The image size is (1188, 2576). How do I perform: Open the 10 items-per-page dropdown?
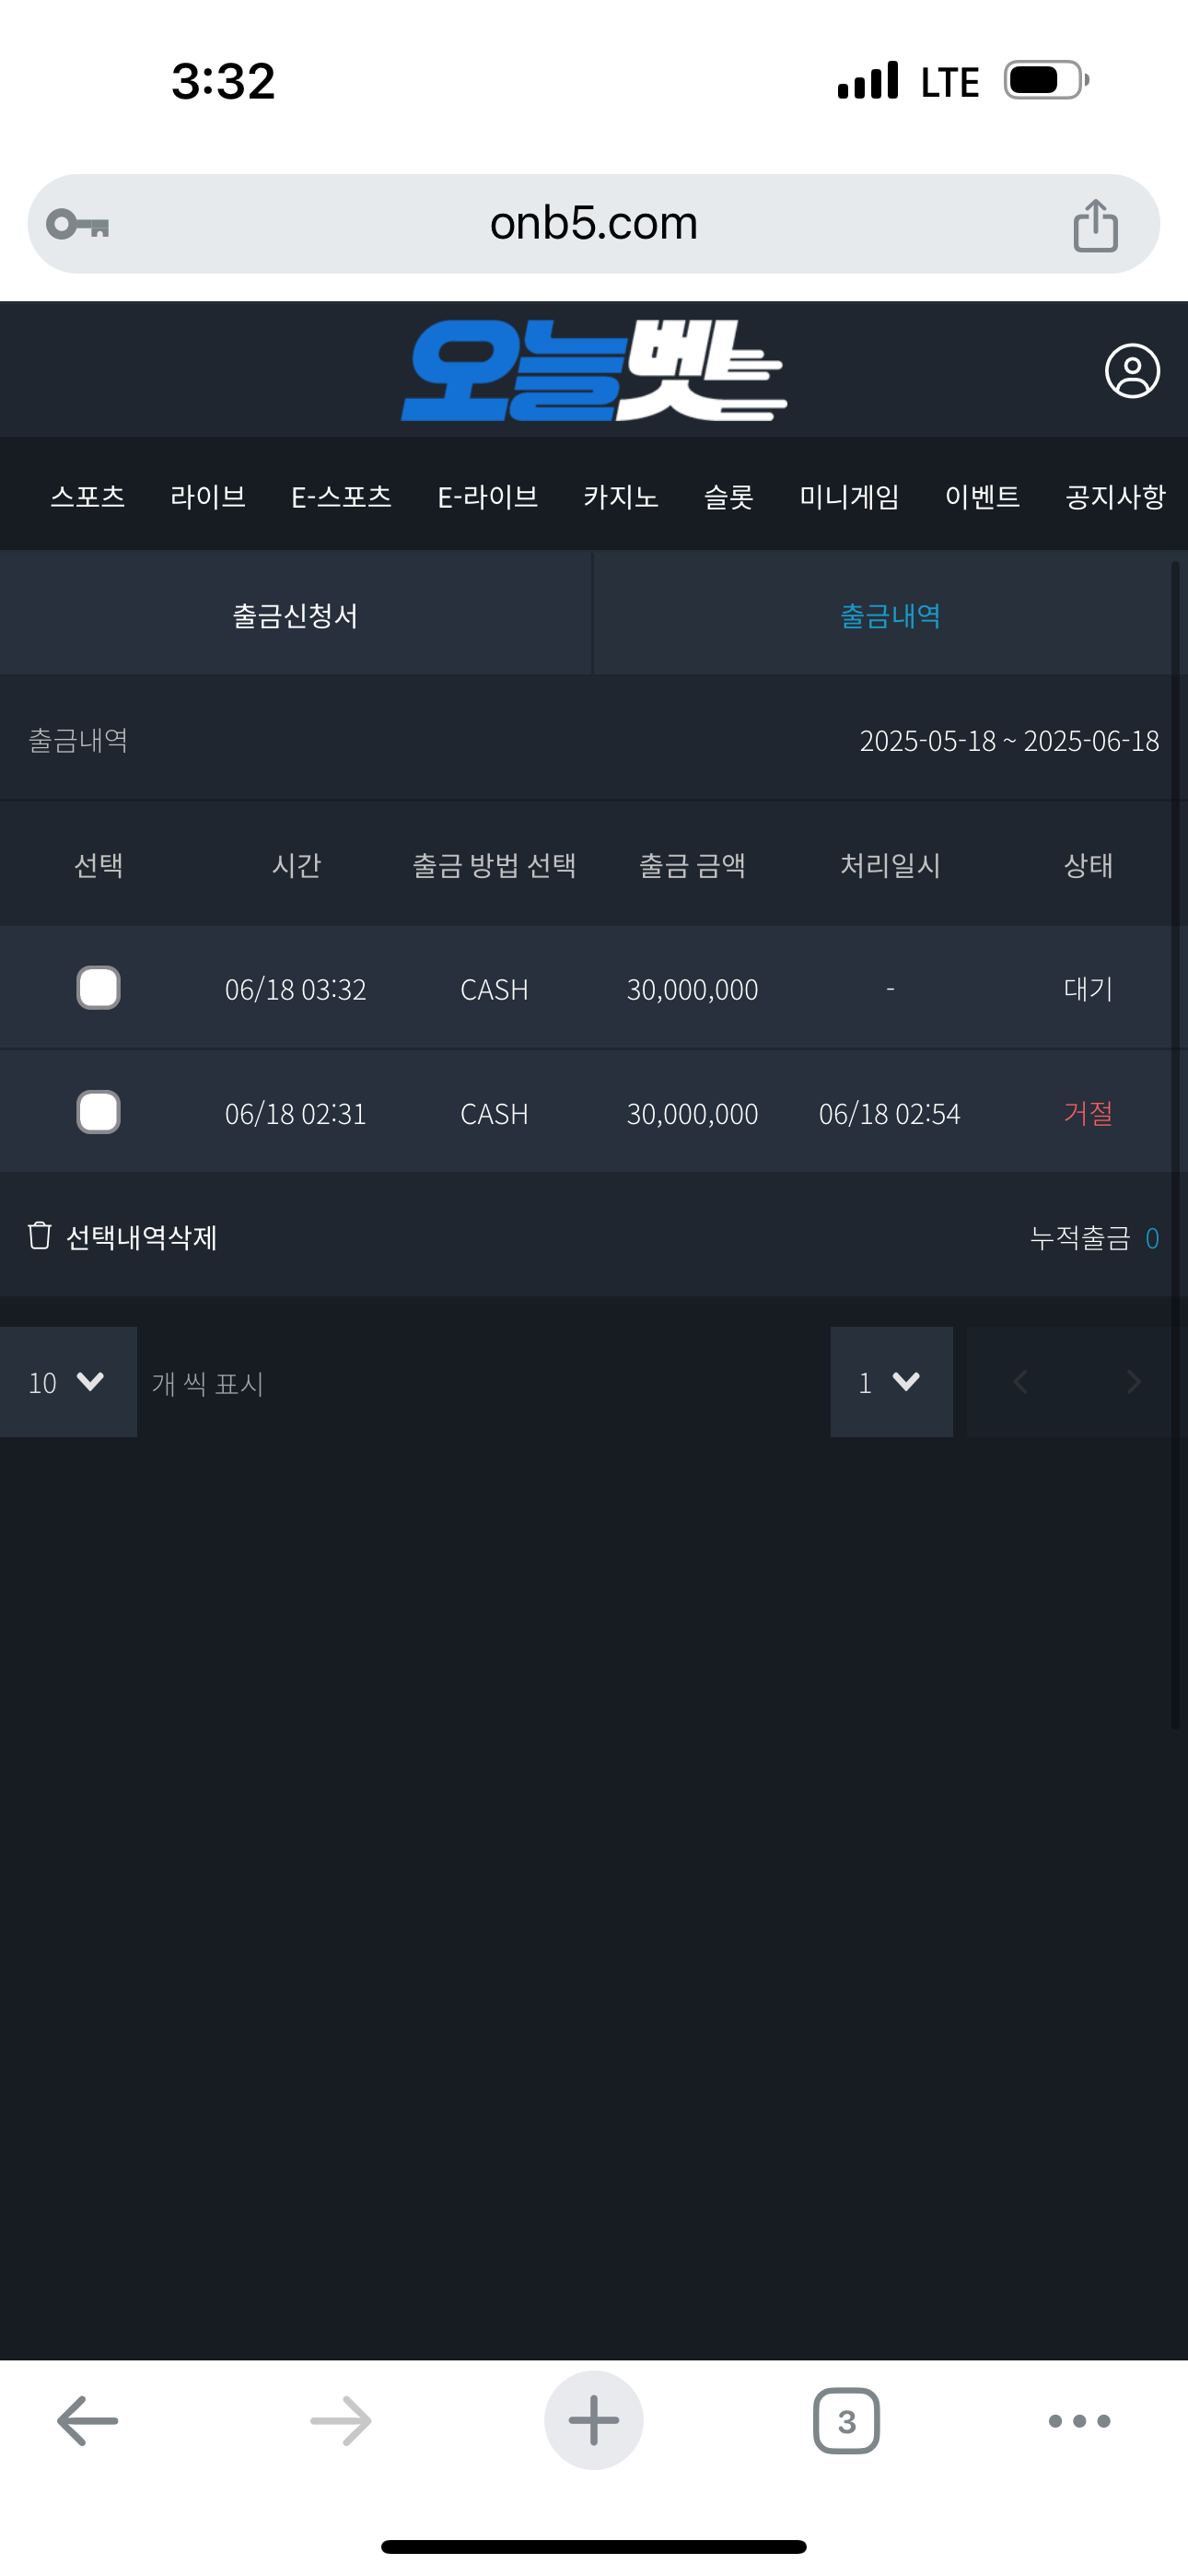pyautogui.click(x=68, y=1382)
